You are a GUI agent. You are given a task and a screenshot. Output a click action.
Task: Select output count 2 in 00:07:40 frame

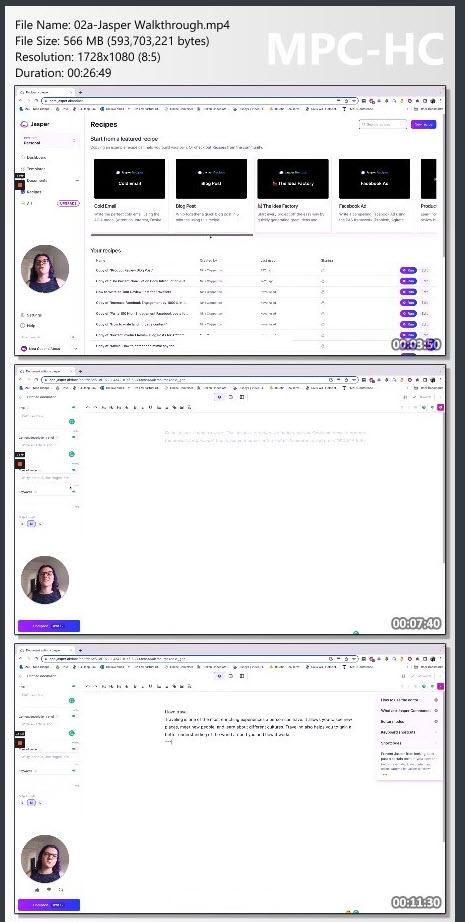click(x=32, y=523)
